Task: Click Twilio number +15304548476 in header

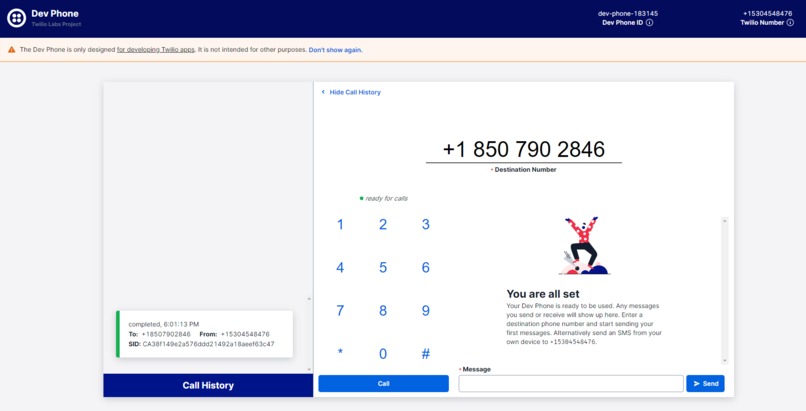Action: pyautogui.click(x=767, y=13)
